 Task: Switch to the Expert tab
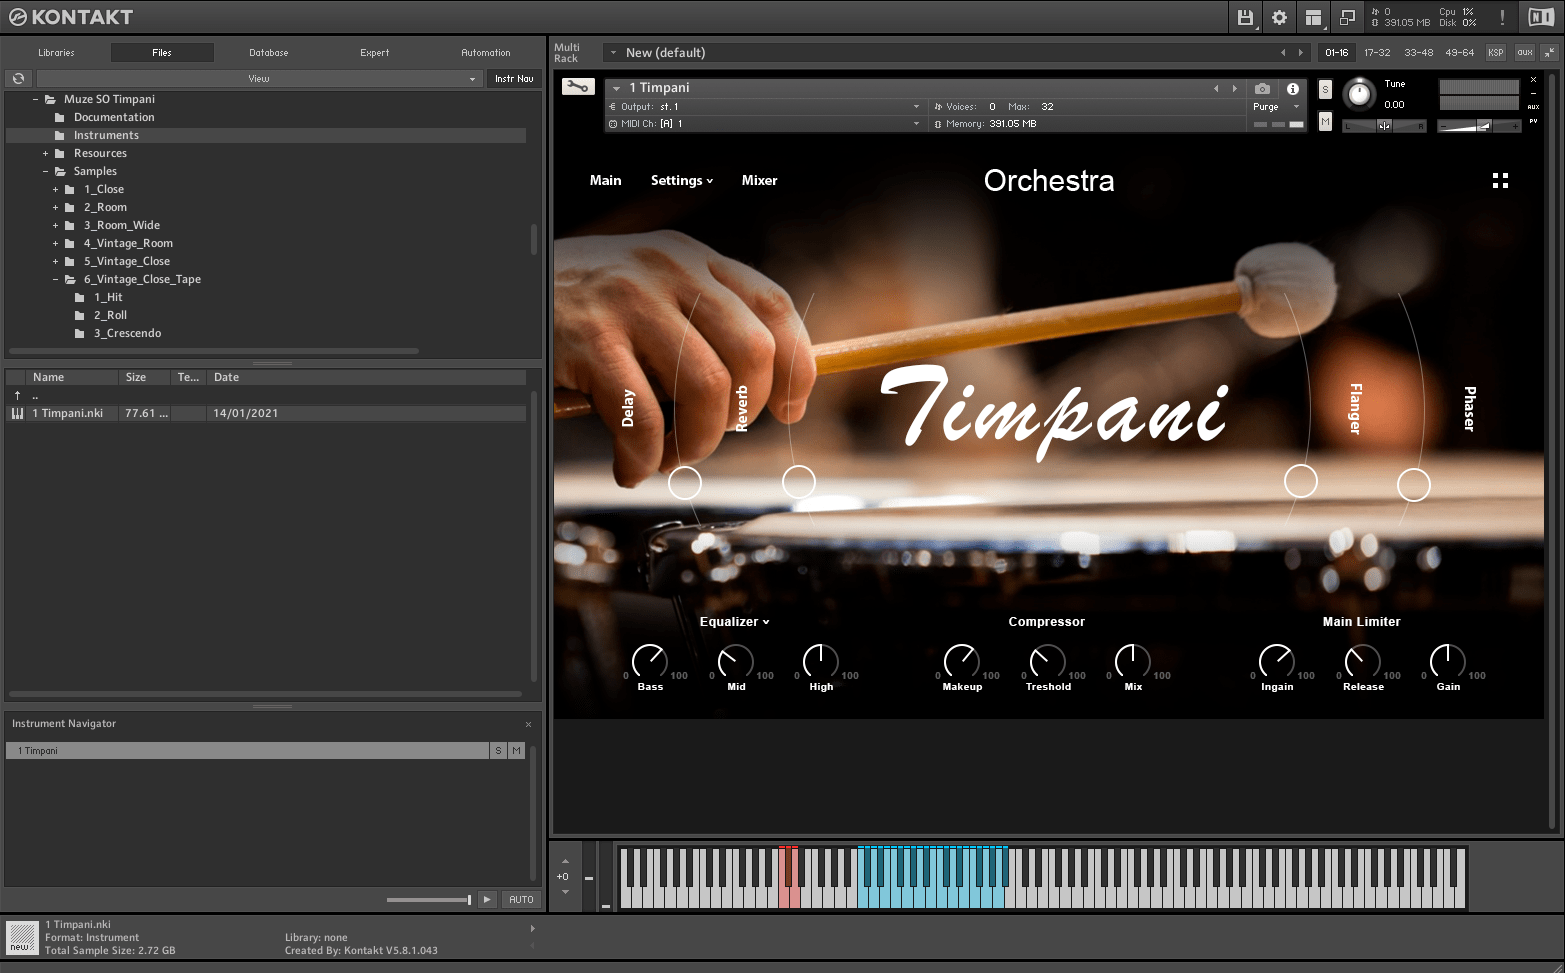tap(375, 52)
